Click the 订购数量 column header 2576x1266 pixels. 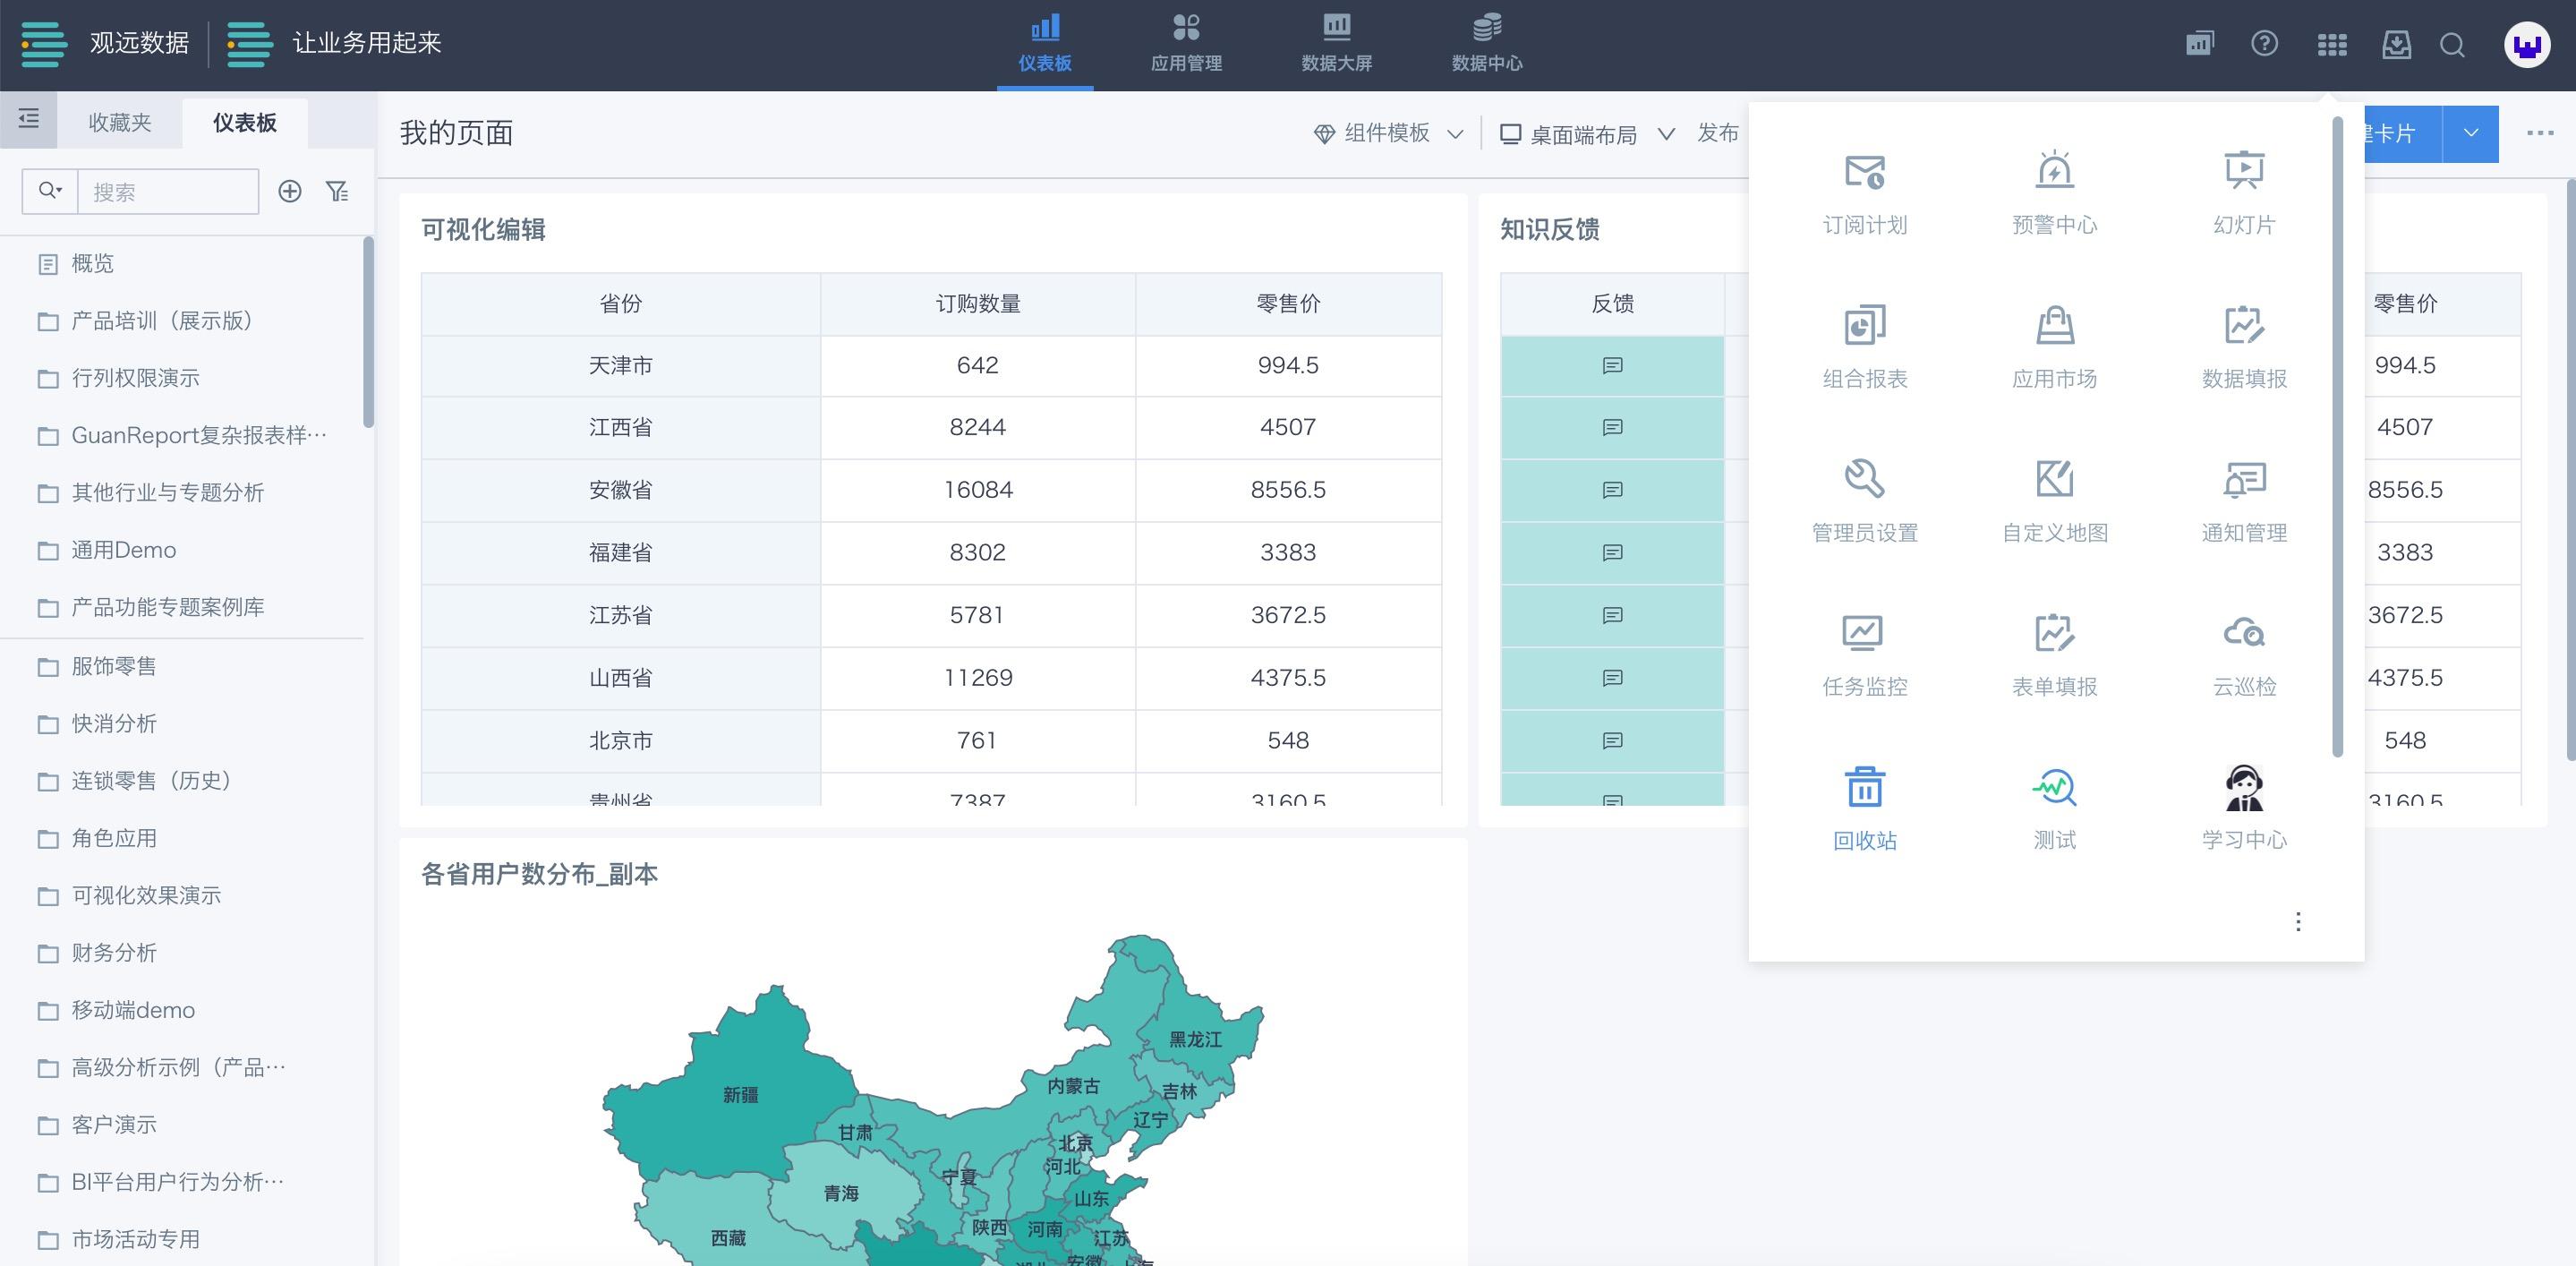pos(978,304)
